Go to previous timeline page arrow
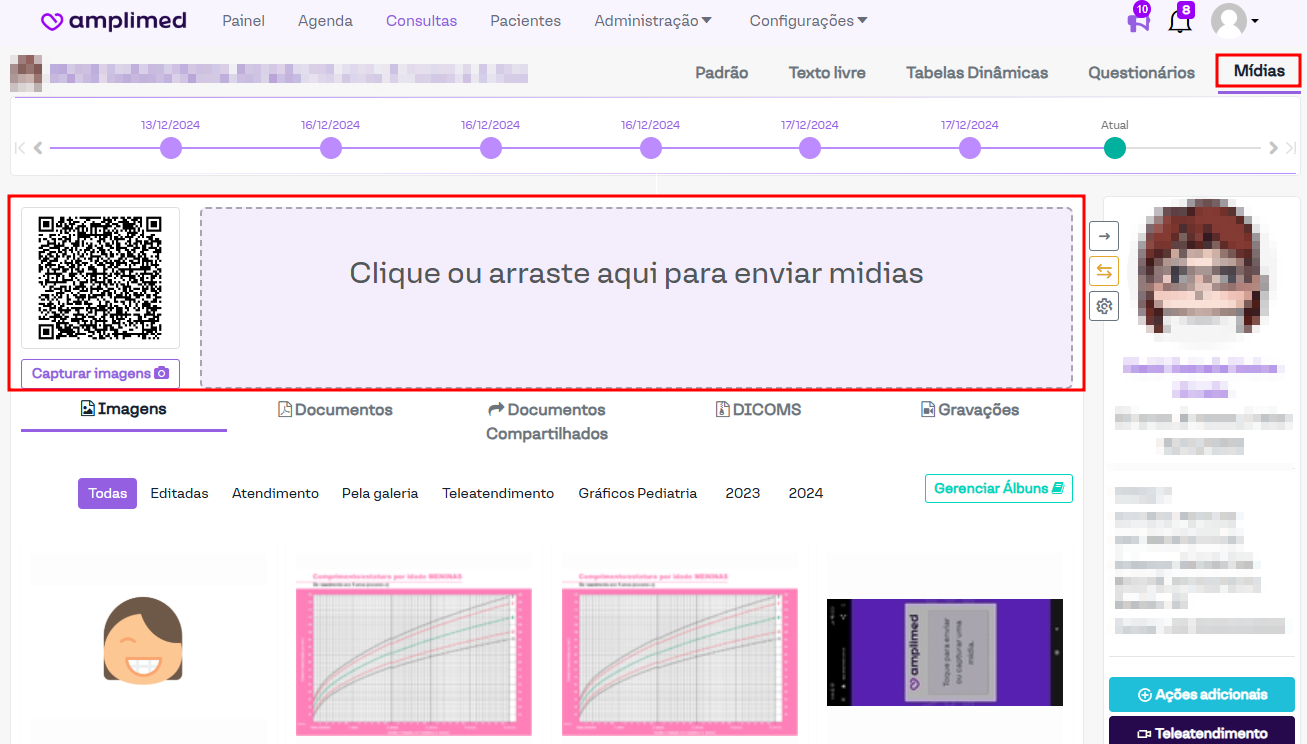Image resolution: width=1307 pixels, height=744 pixels. pyautogui.click(x=38, y=148)
